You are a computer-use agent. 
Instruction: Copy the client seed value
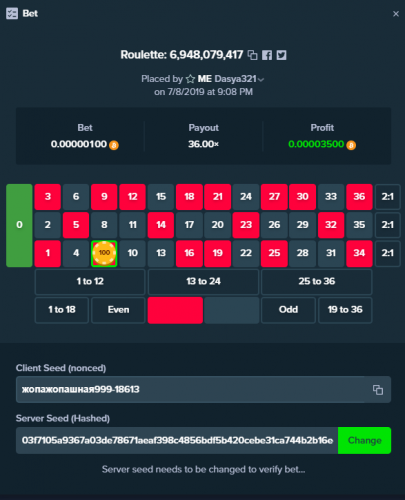coord(378,390)
